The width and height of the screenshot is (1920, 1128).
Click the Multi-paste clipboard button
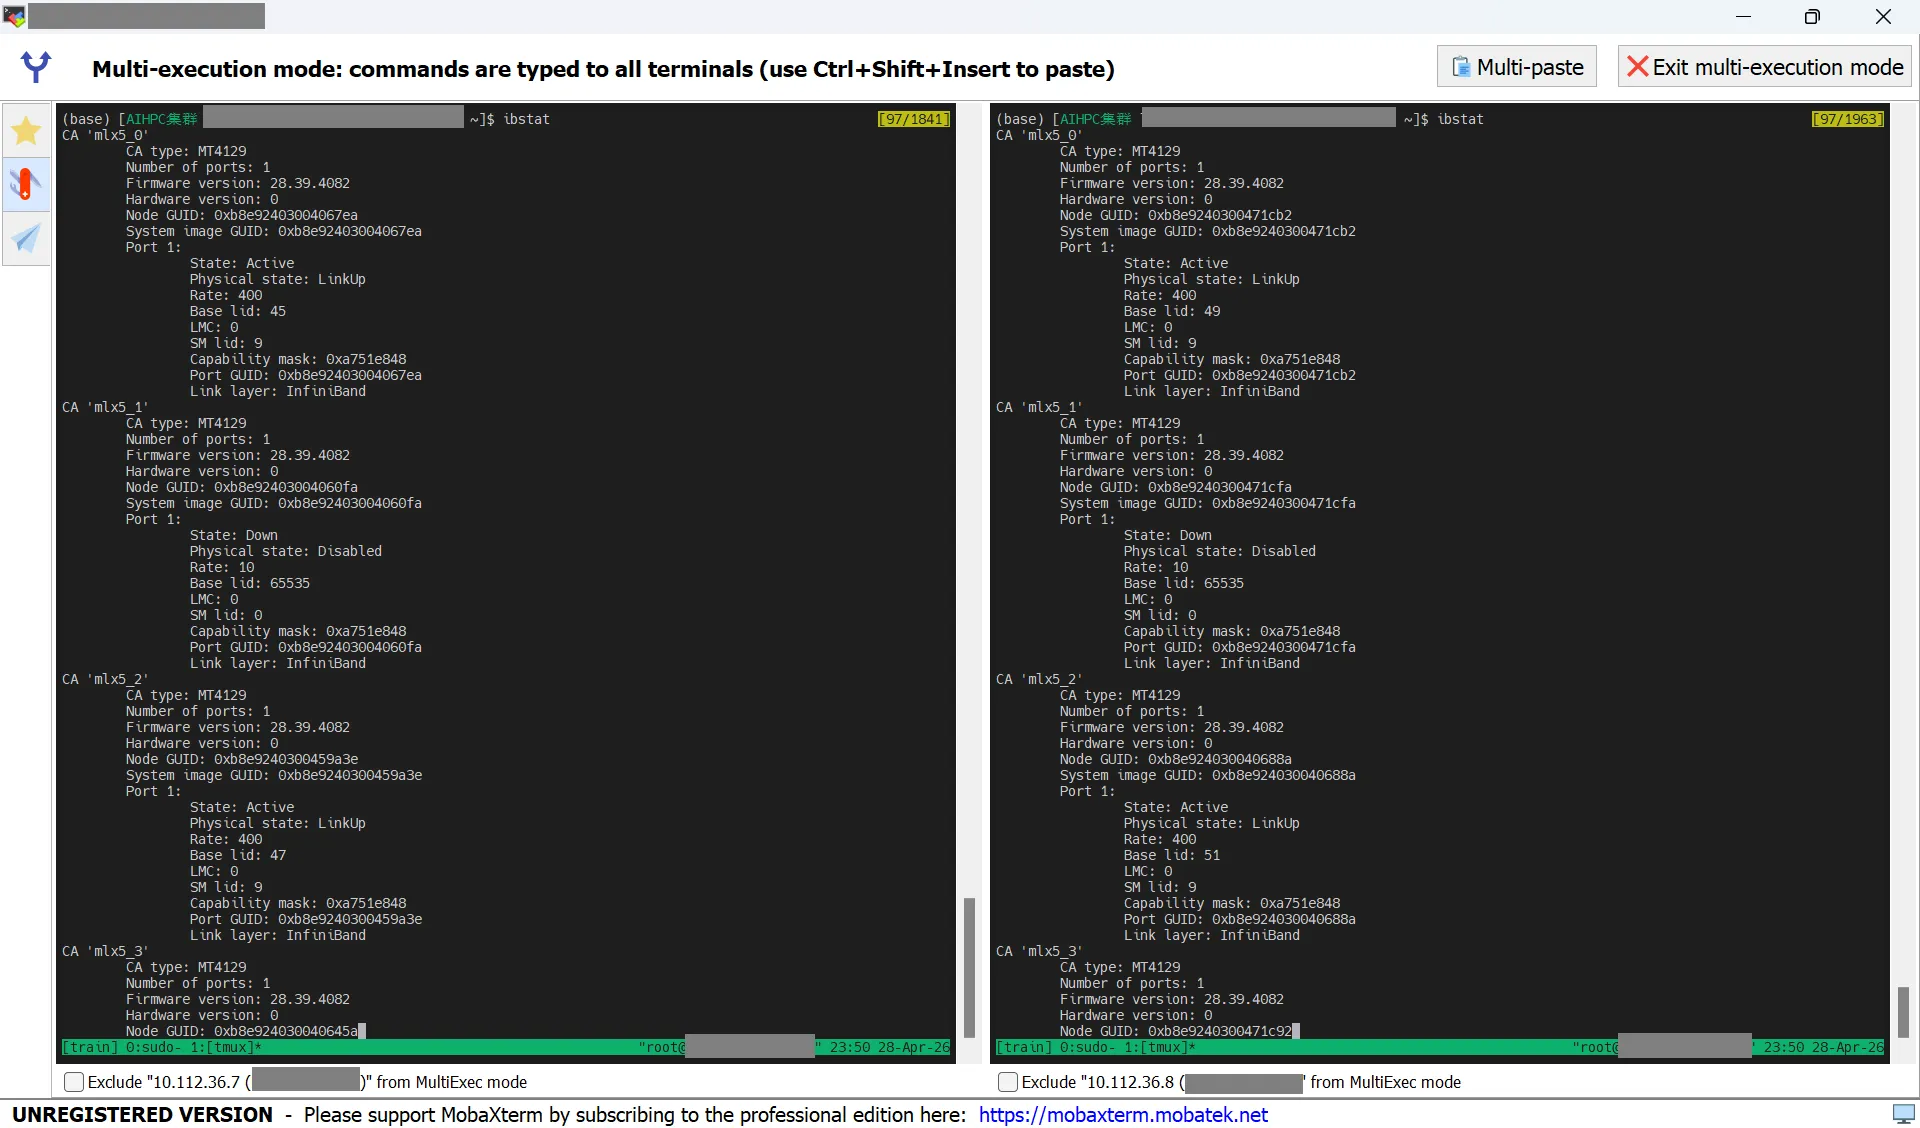tap(1517, 67)
